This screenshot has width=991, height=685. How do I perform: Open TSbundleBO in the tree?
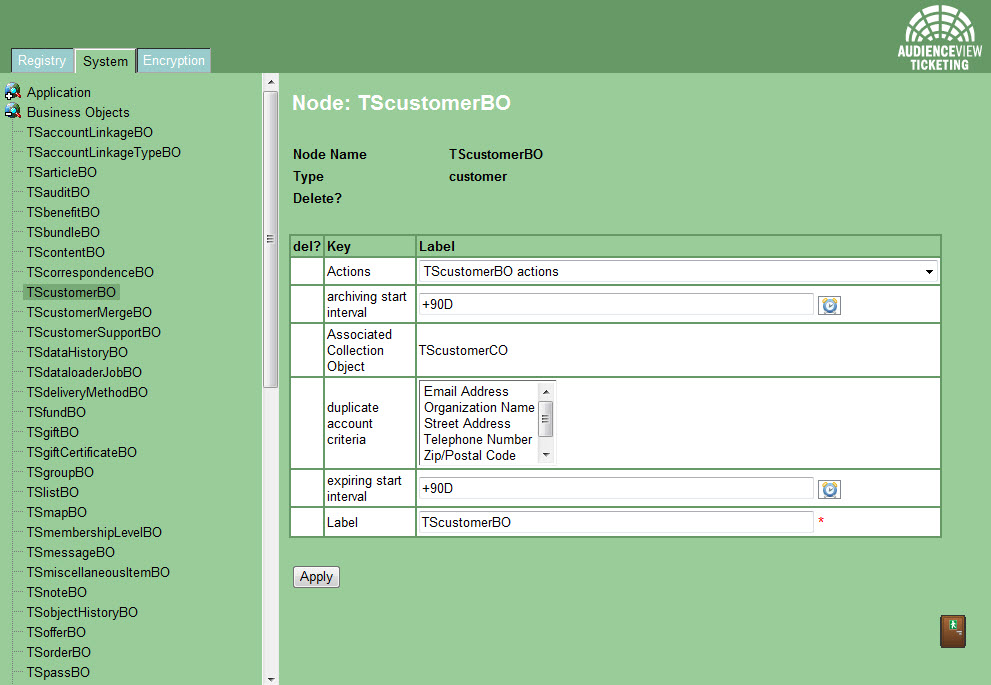pos(63,233)
